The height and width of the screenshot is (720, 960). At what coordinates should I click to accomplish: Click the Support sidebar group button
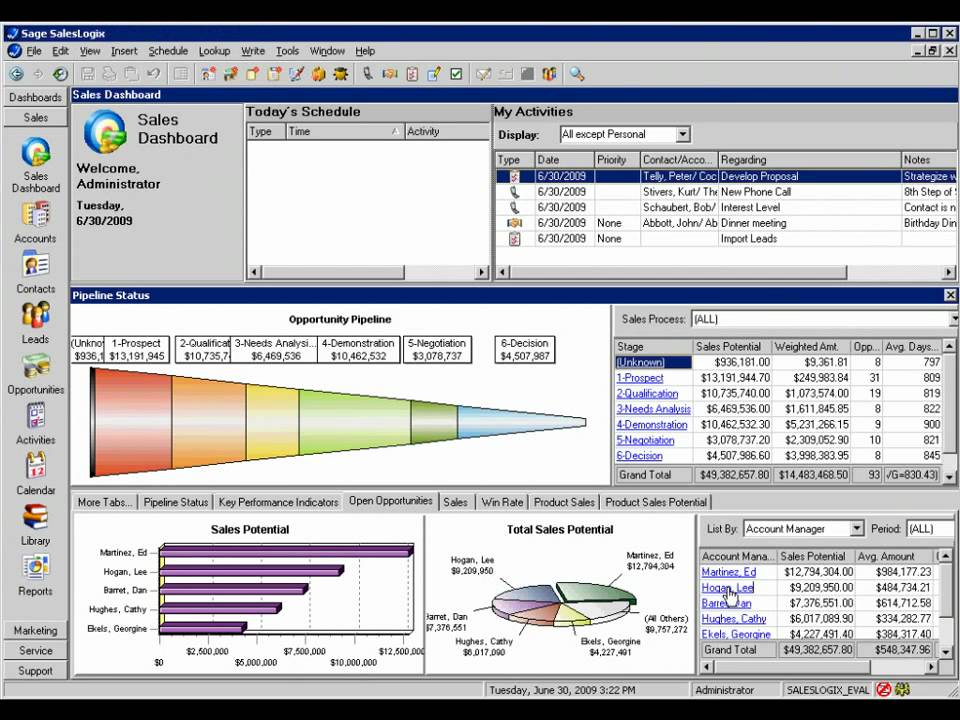(36, 670)
